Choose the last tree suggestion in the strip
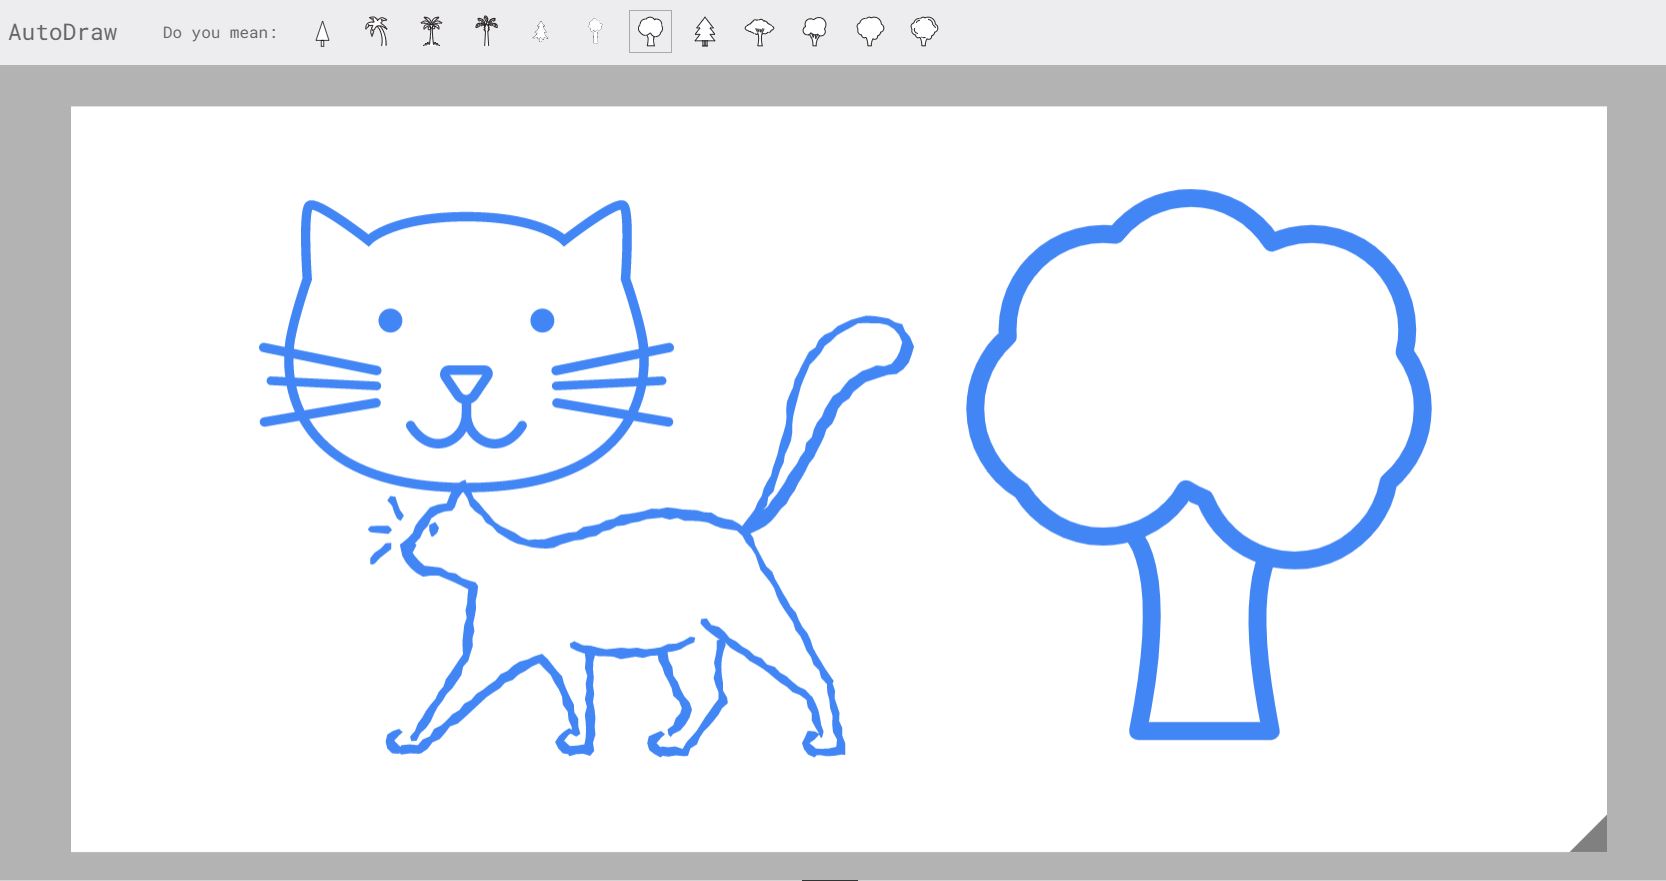 pos(924,32)
